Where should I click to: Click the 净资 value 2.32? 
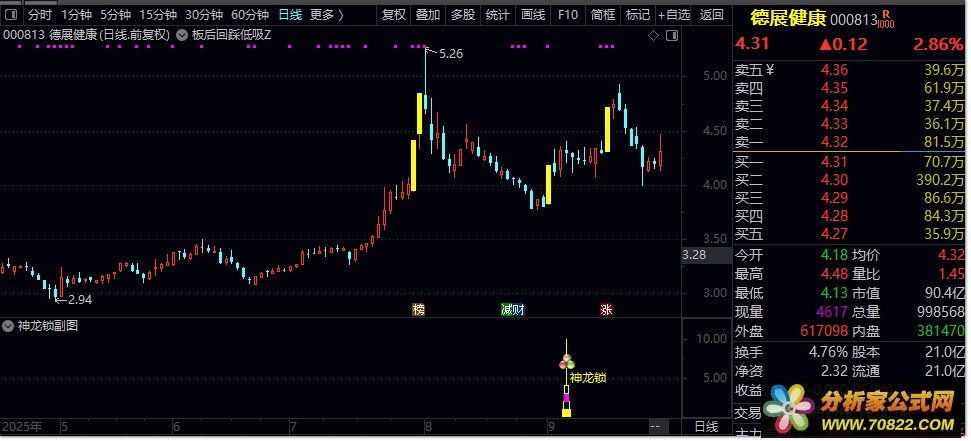[x=834, y=372]
